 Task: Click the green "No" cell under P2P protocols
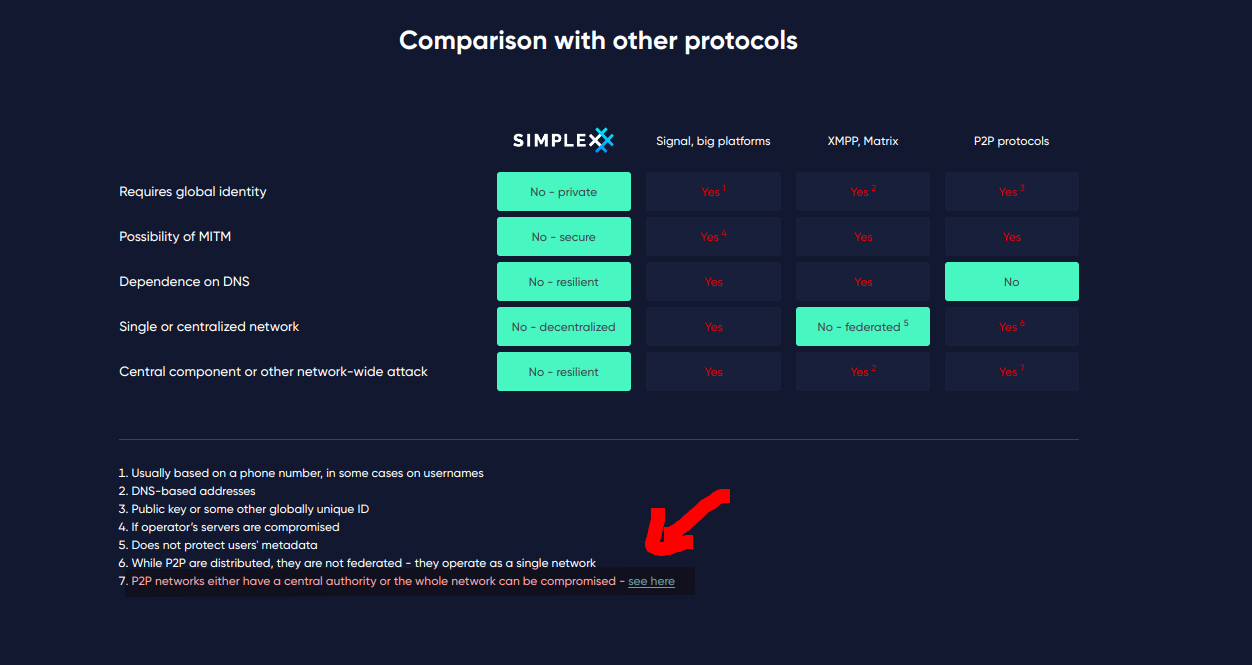point(1011,282)
